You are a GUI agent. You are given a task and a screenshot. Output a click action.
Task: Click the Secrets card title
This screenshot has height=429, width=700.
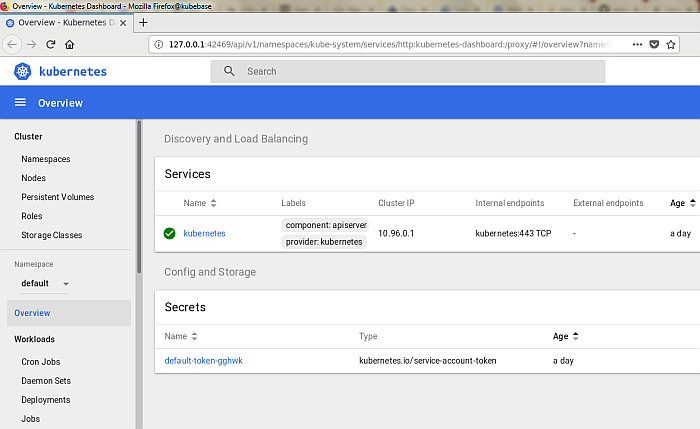click(185, 307)
